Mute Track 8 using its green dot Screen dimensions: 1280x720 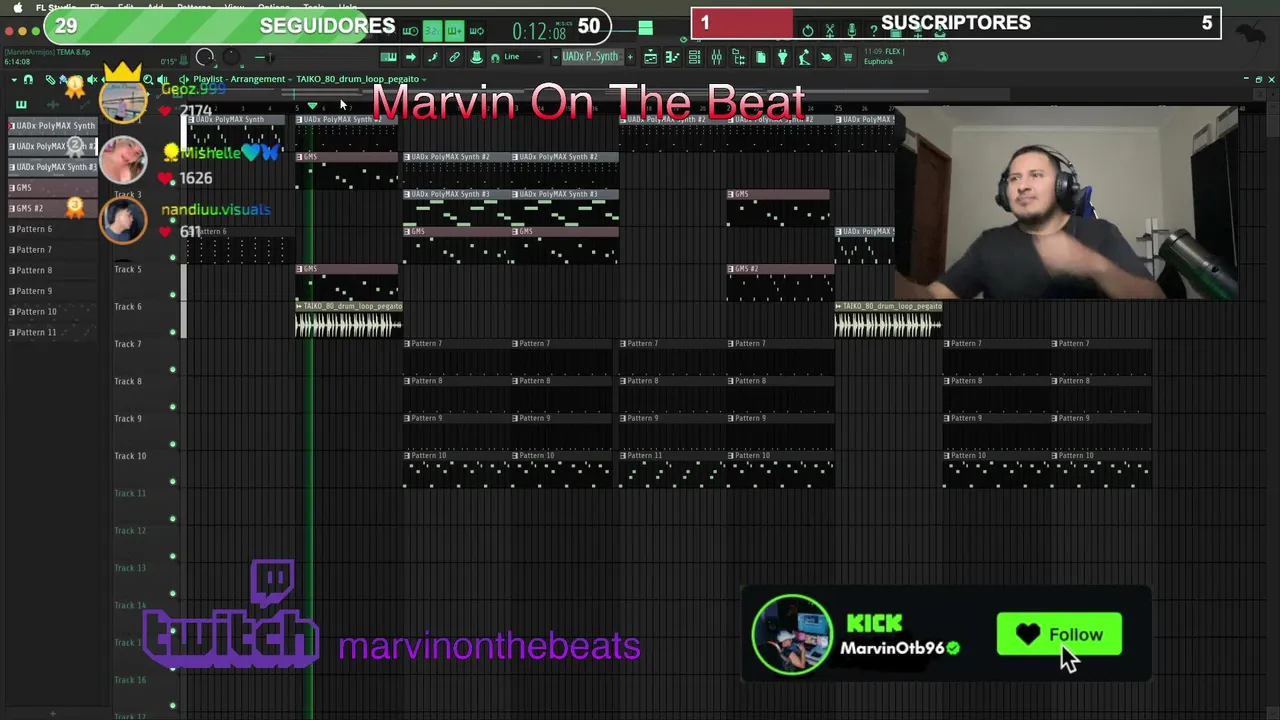tap(172, 407)
